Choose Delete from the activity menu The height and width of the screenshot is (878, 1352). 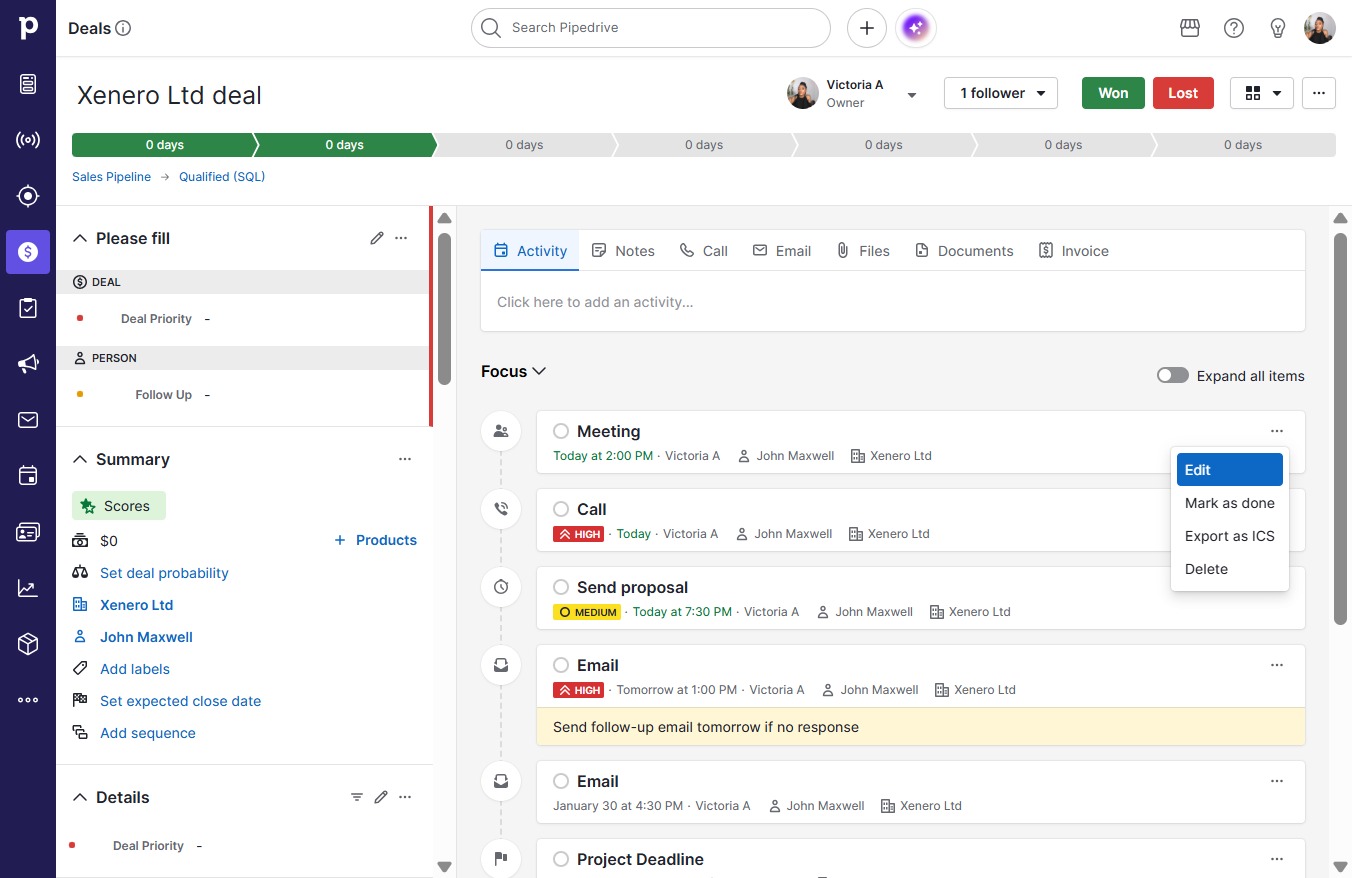(1230, 569)
